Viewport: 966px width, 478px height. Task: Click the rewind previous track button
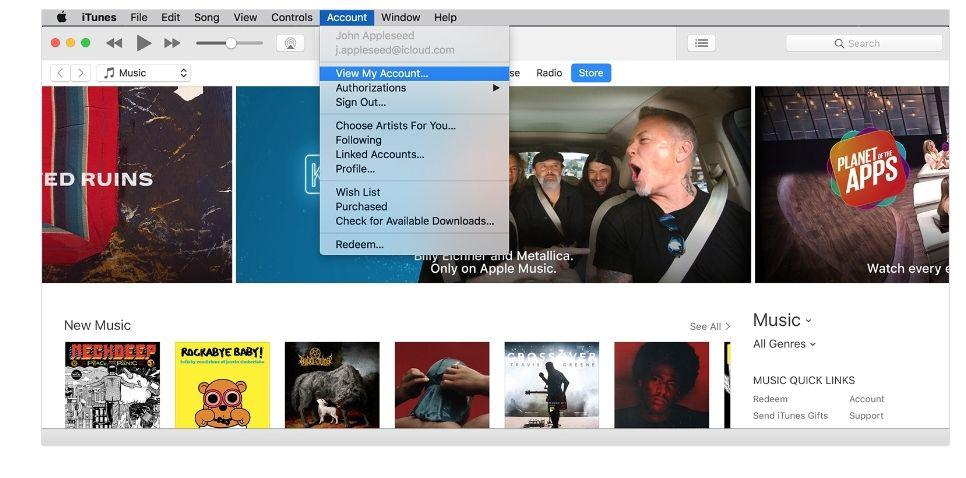click(114, 43)
